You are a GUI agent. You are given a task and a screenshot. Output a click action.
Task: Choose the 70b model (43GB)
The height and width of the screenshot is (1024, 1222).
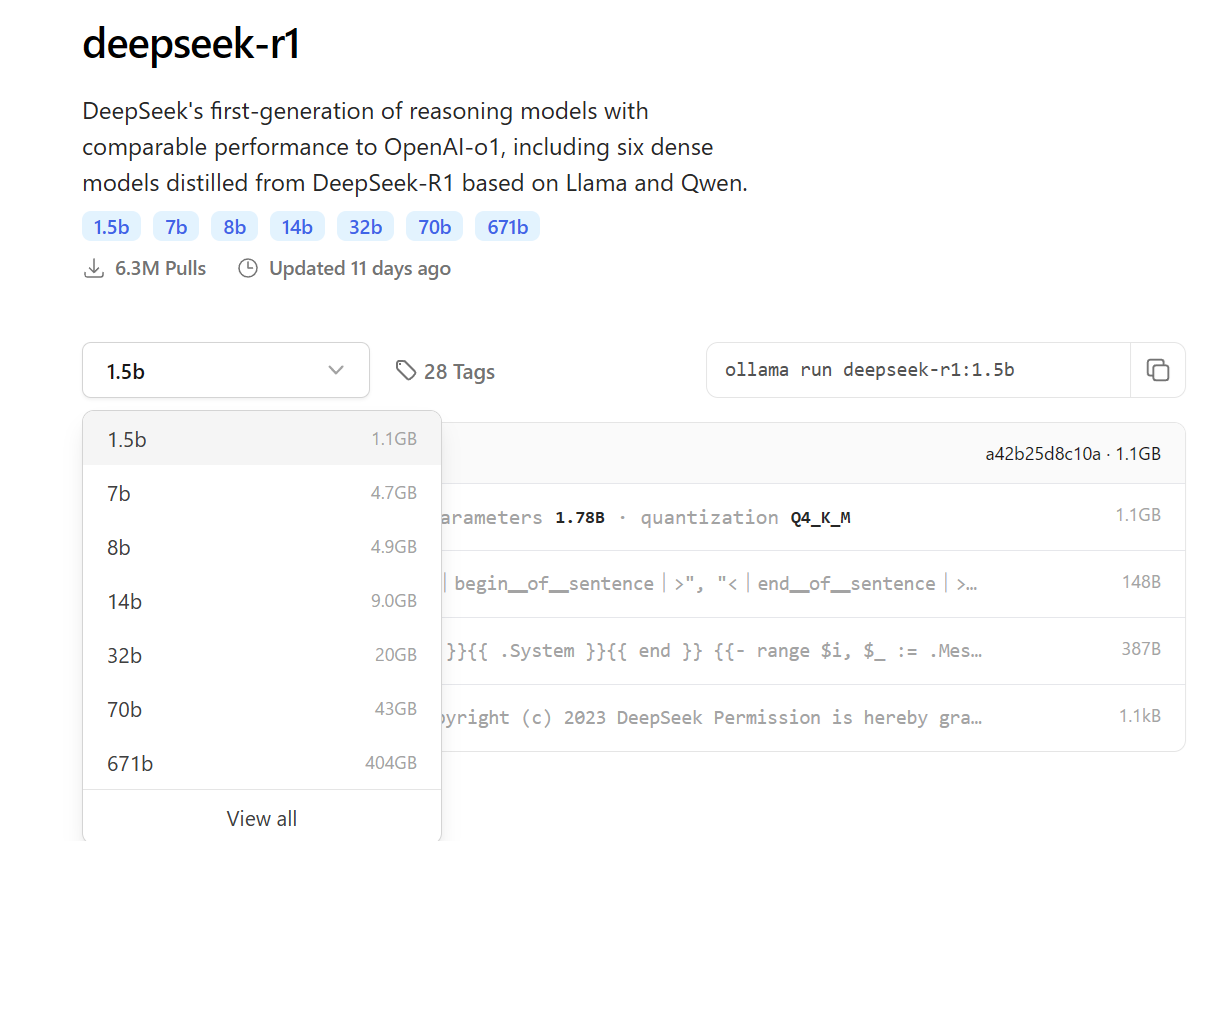pos(262,709)
